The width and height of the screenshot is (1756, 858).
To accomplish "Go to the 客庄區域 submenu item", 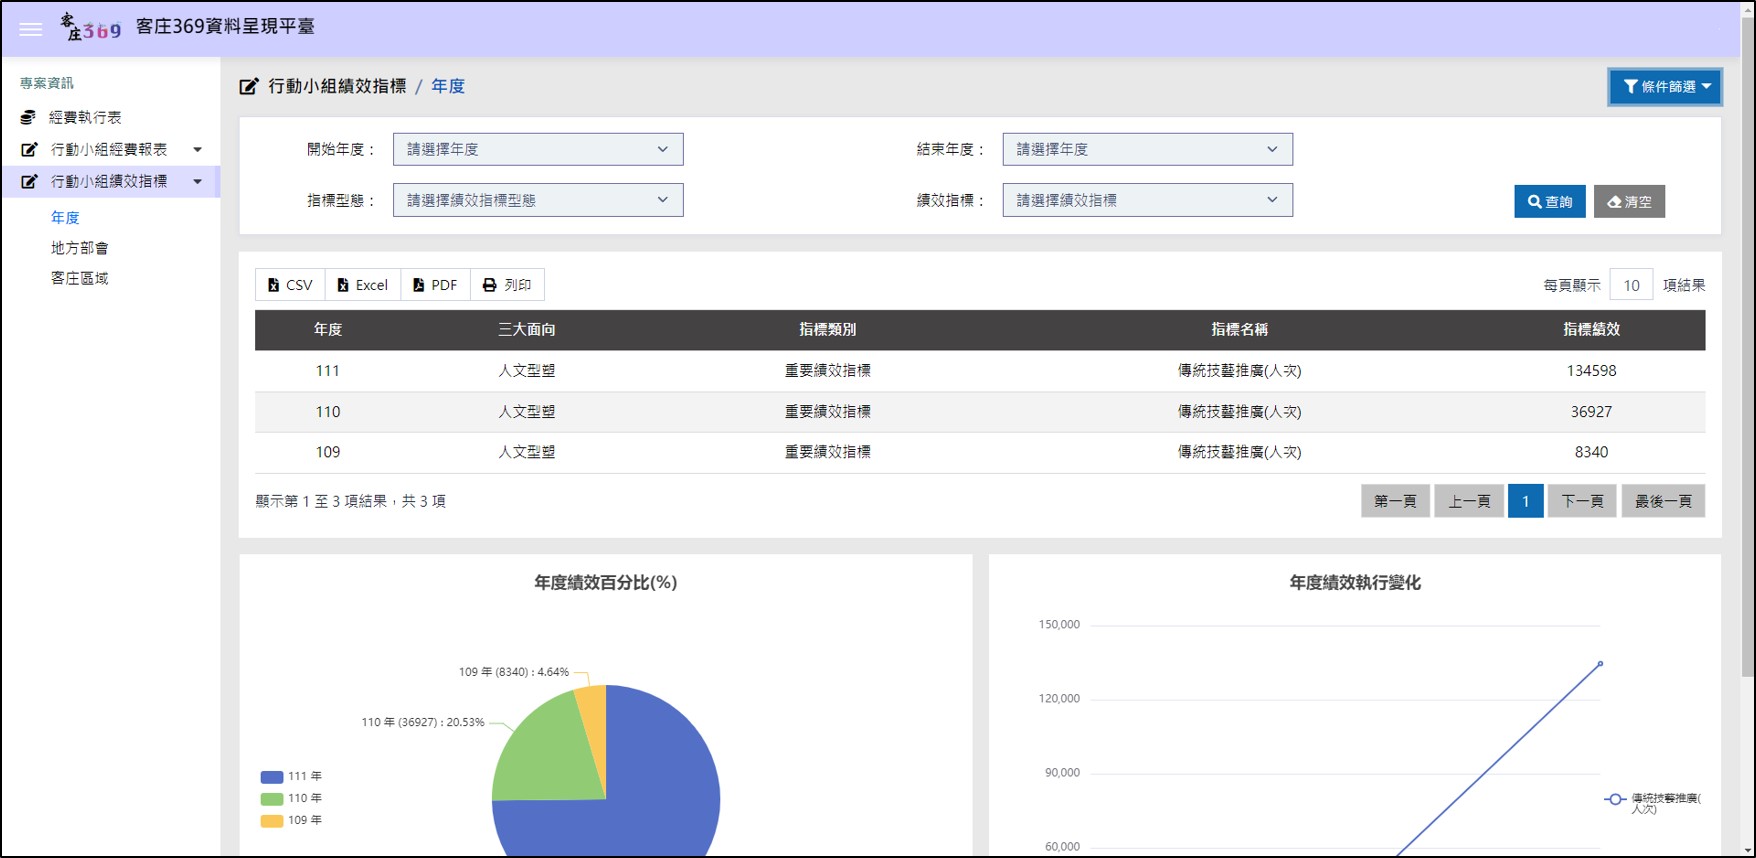I will [x=80, y=278].
